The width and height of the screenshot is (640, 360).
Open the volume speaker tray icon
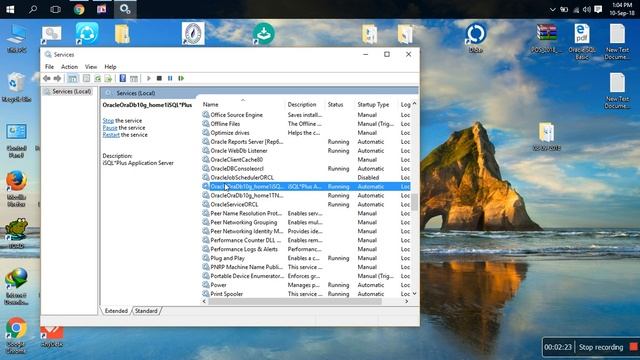(587, 9)
